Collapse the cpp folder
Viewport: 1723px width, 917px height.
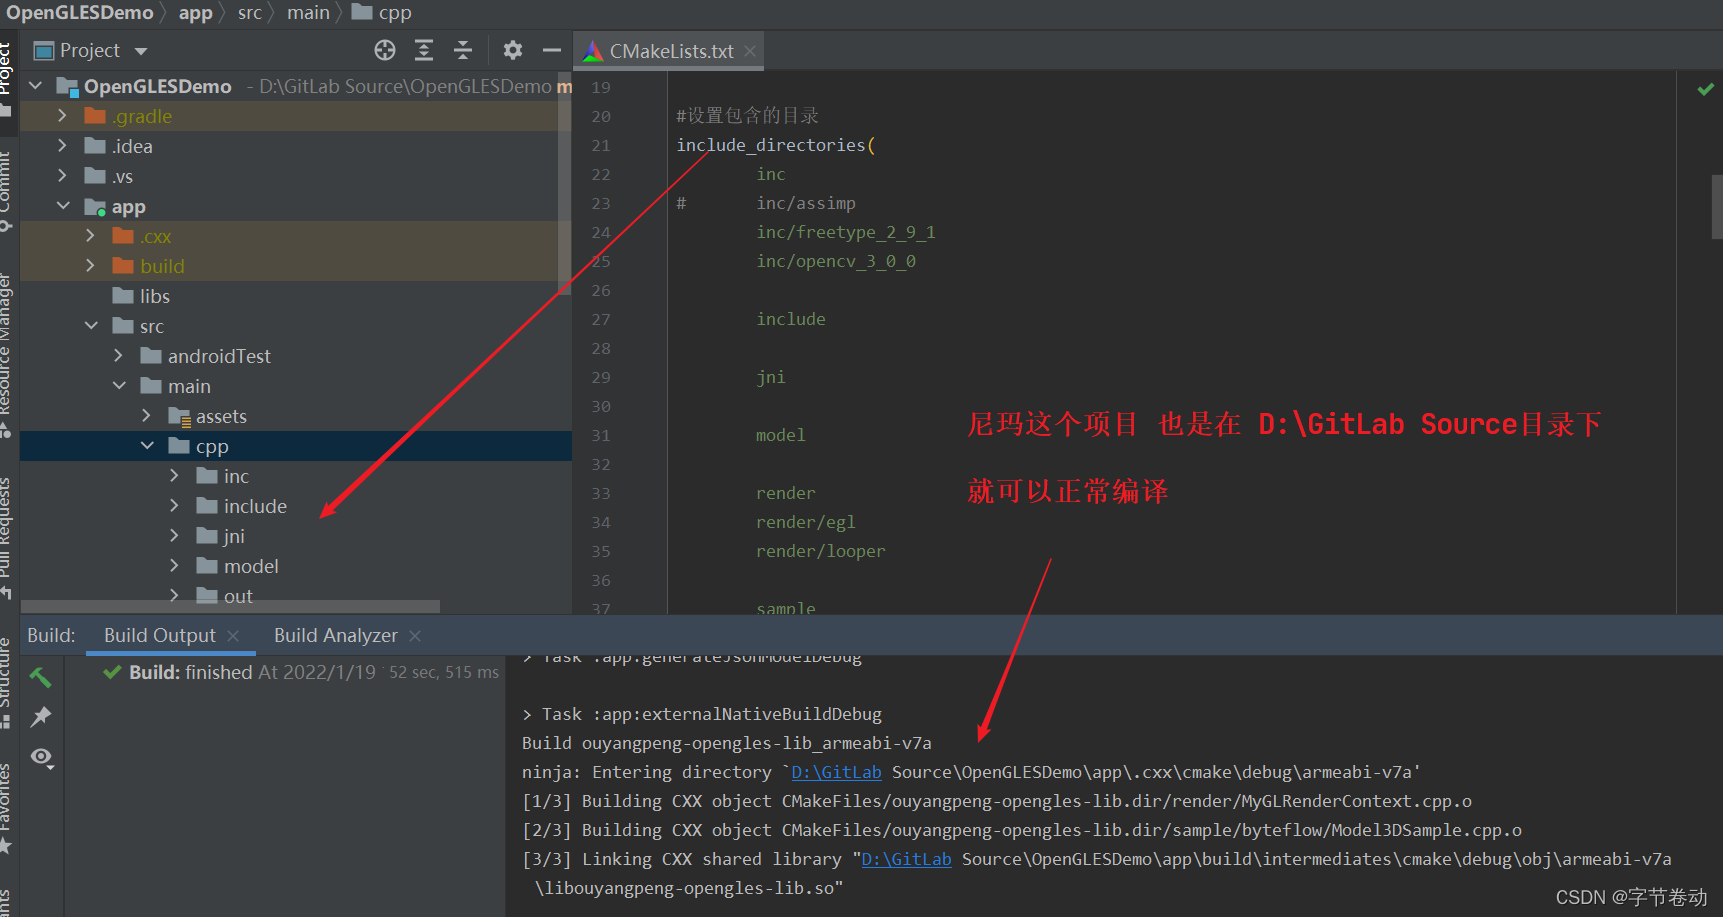[x=147, y=446]
